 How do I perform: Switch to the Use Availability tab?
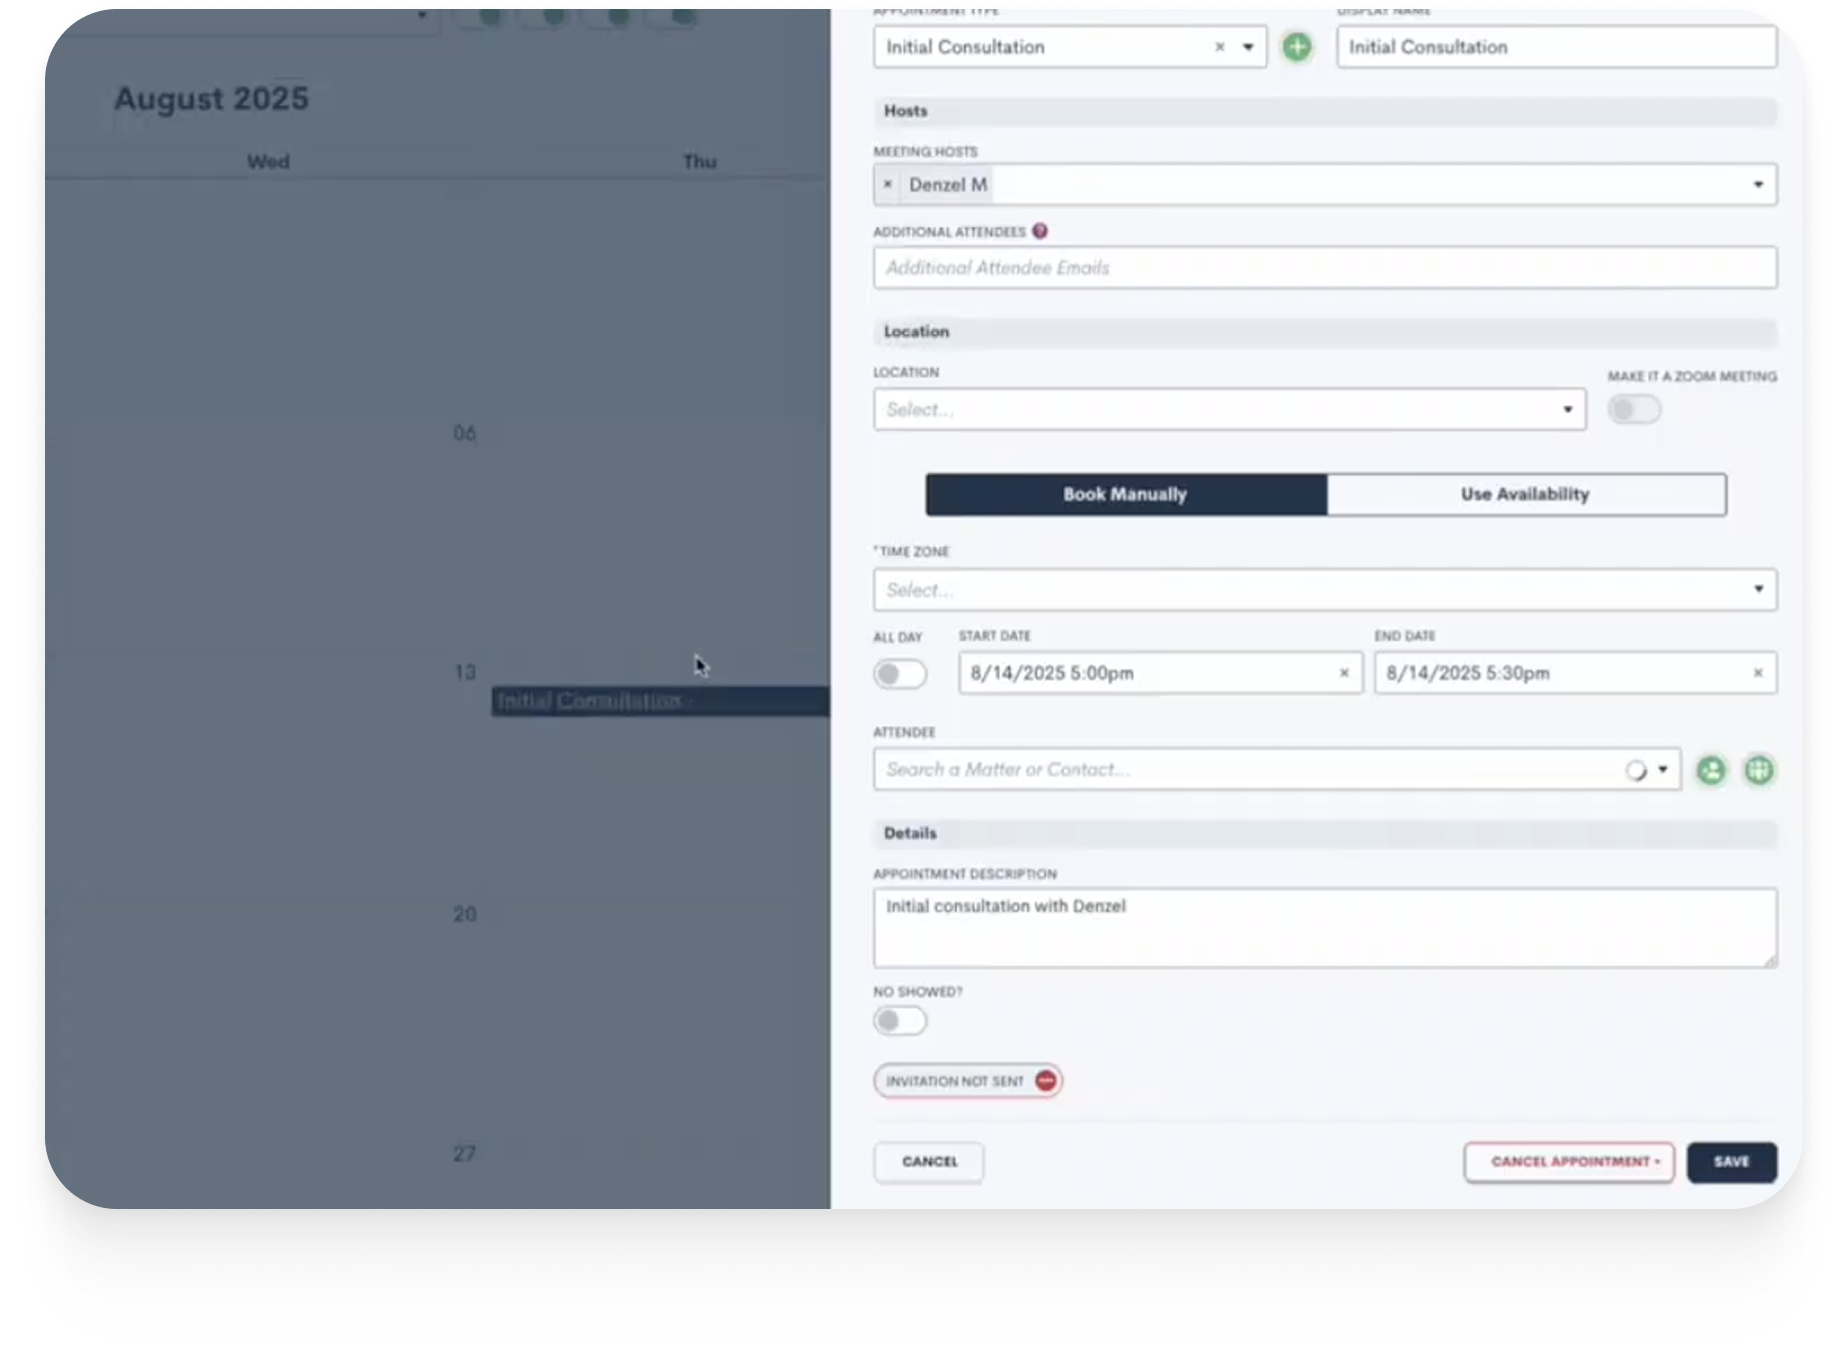point(1525,494)
